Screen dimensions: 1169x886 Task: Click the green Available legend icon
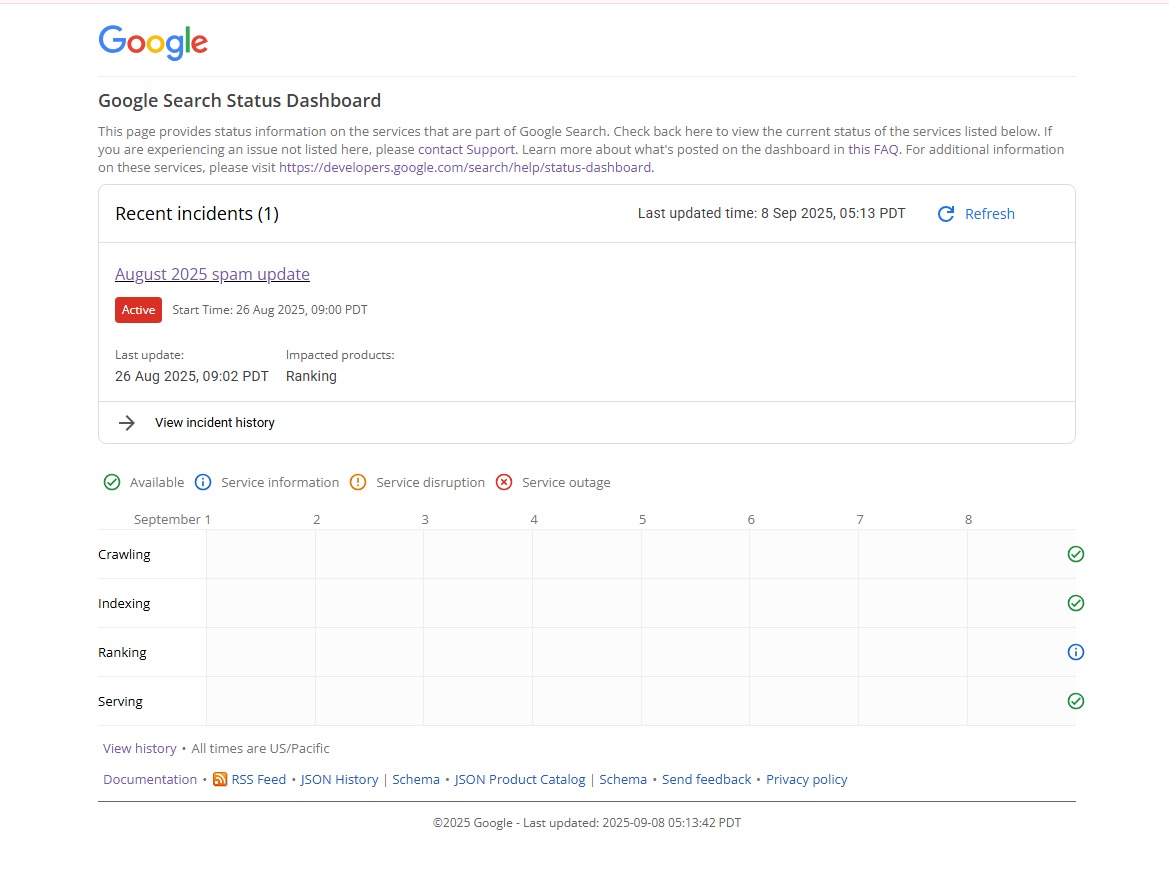point(112,483)
